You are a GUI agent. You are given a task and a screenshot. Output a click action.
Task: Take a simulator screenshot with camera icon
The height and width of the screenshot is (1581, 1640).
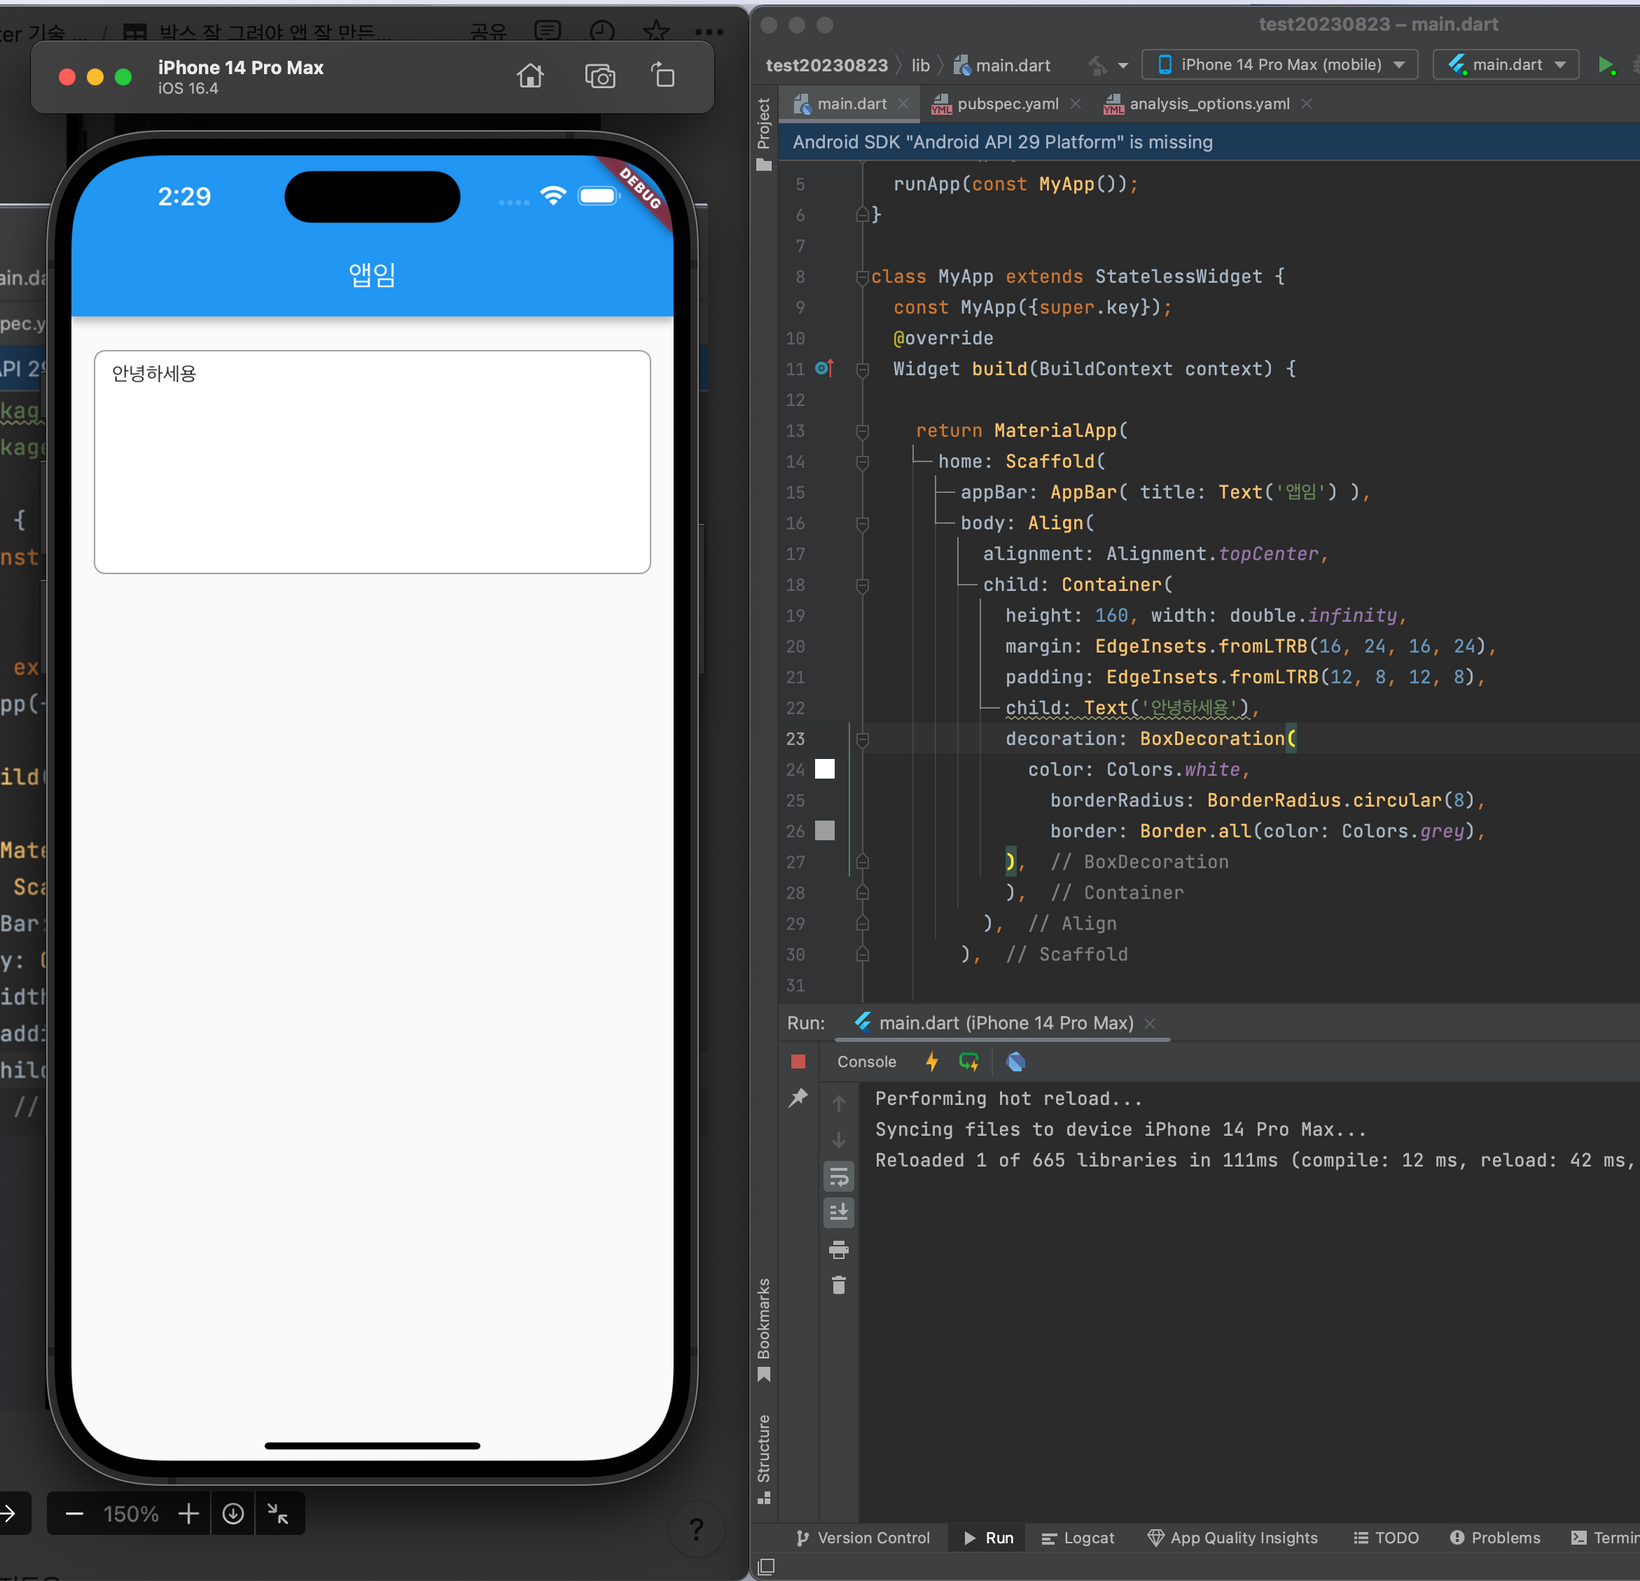tap(600, 76)
